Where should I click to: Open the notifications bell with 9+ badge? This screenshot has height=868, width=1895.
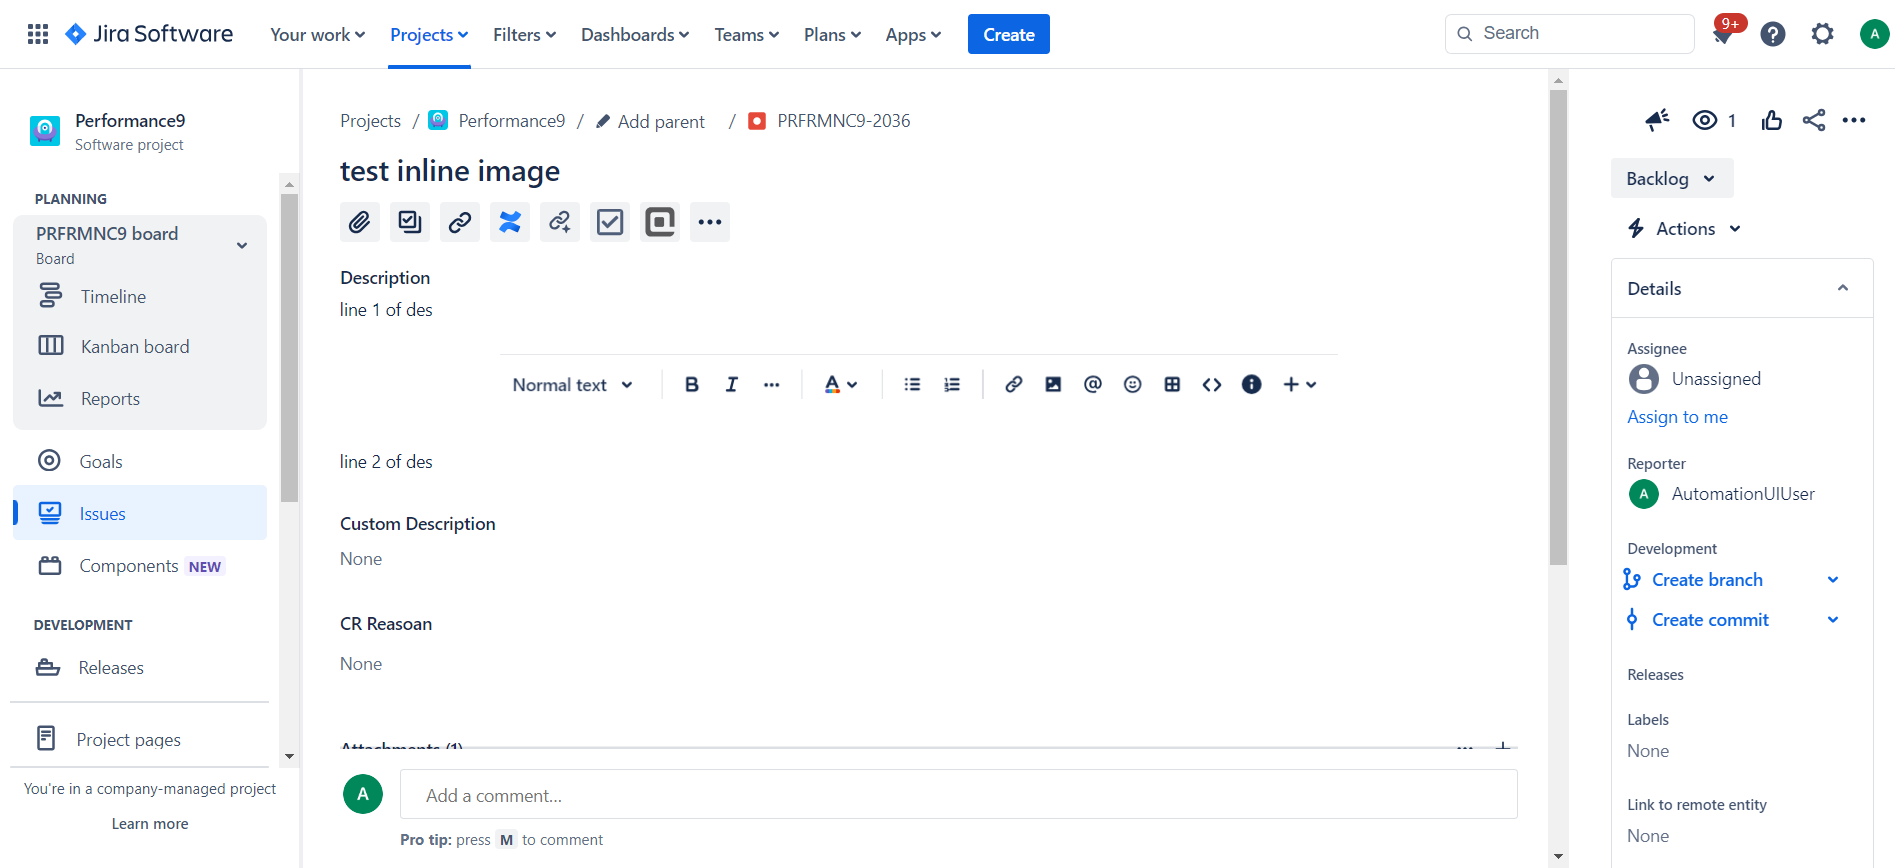pos(1723,34)
